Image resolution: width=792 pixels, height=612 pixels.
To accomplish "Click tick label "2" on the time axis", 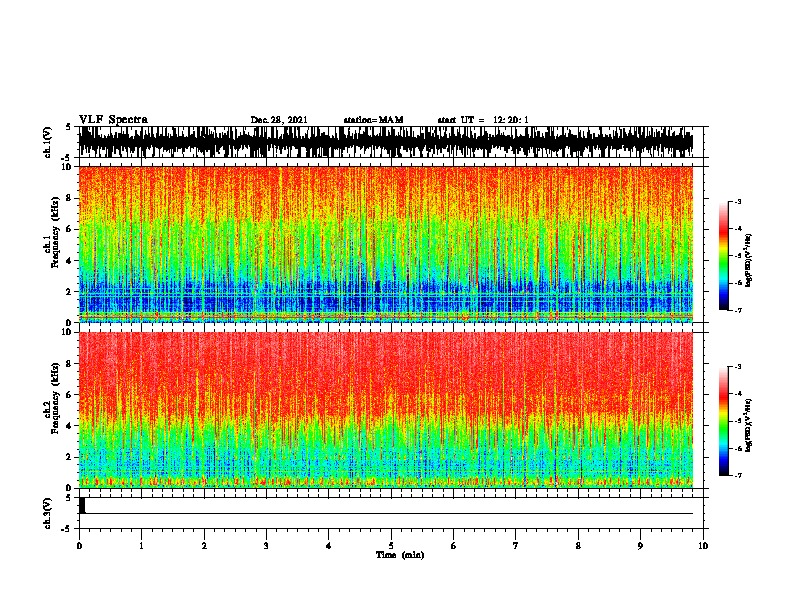I will tap(204, 546).
